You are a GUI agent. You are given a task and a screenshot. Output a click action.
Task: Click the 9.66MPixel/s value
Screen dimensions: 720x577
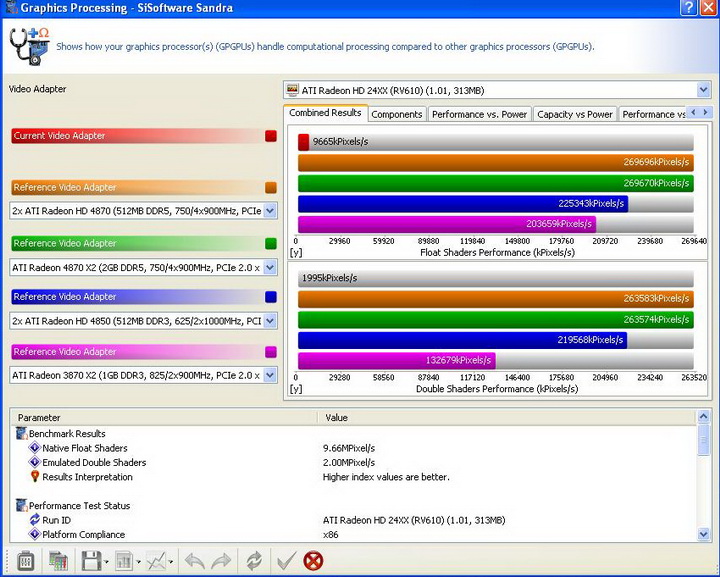(349, 448)
